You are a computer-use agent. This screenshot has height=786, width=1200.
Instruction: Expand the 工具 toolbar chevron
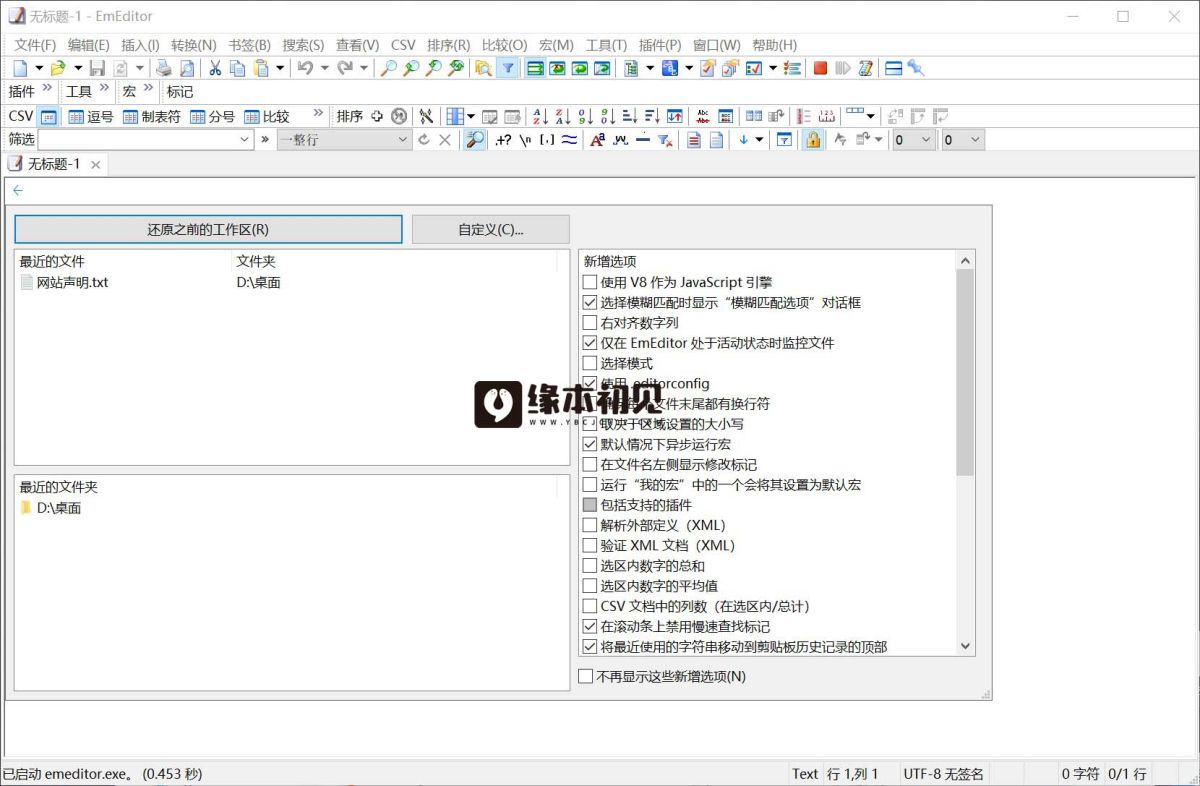[x=105, y=89]
